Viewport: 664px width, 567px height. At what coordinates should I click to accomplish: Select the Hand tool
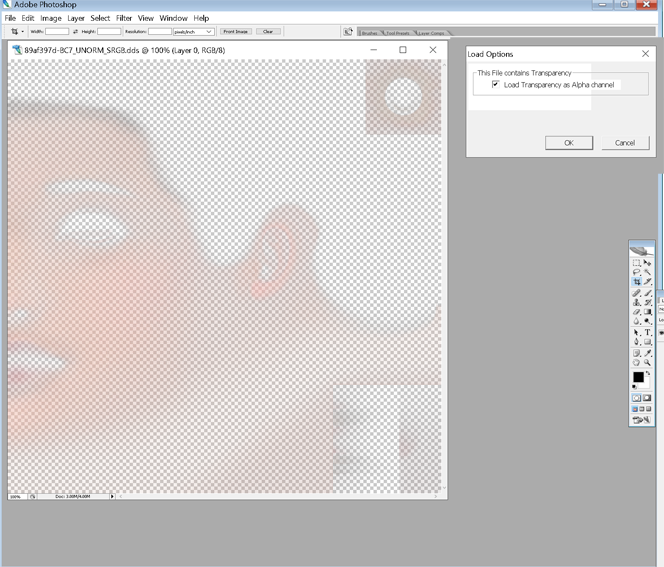tap(636, 362)
